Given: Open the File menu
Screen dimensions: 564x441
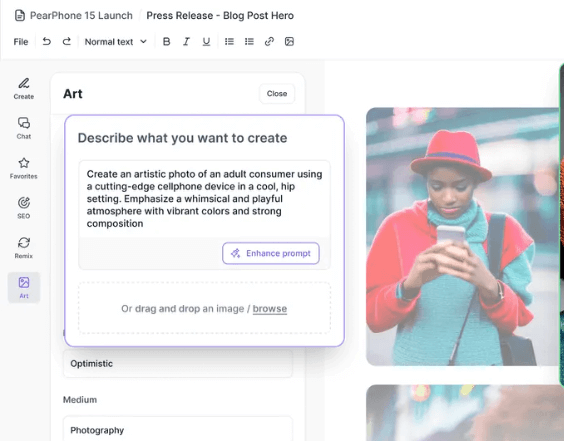Looking at the screenshot, I should 21,42.
